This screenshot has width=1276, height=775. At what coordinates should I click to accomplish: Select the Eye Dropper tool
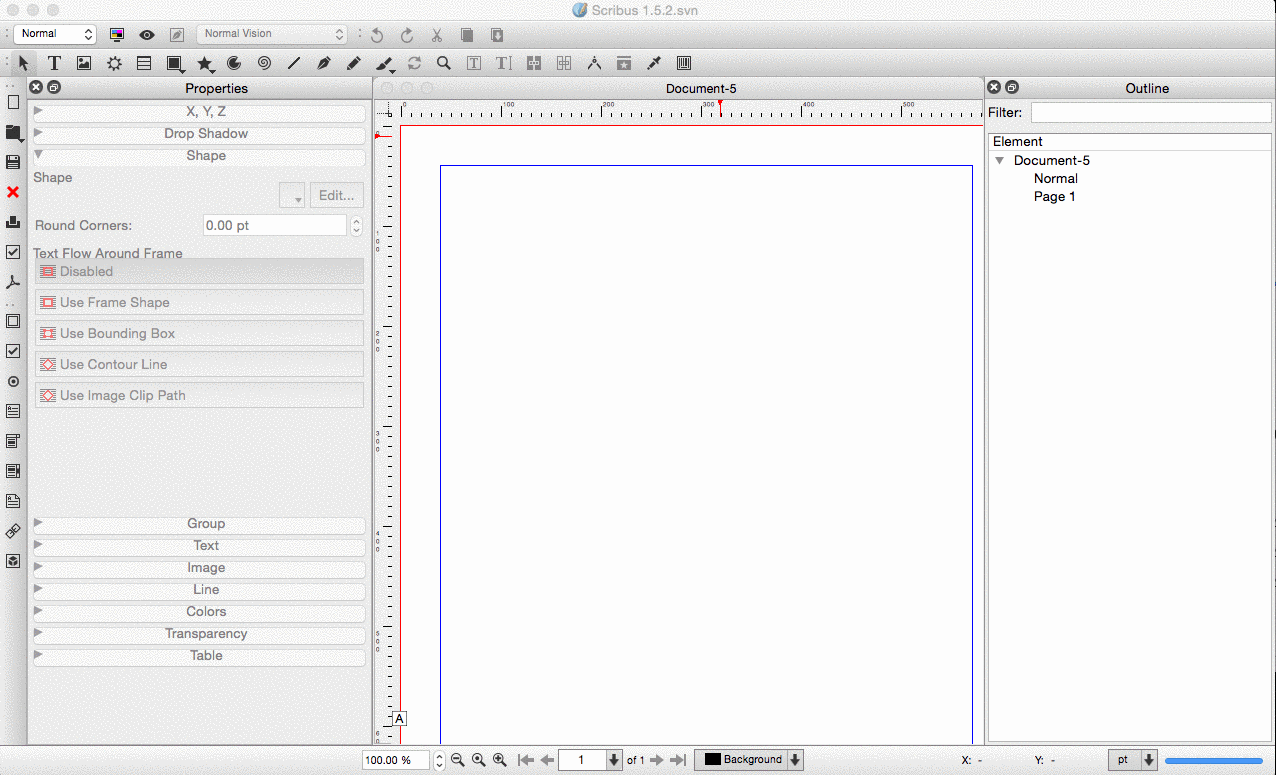(654, 63)
